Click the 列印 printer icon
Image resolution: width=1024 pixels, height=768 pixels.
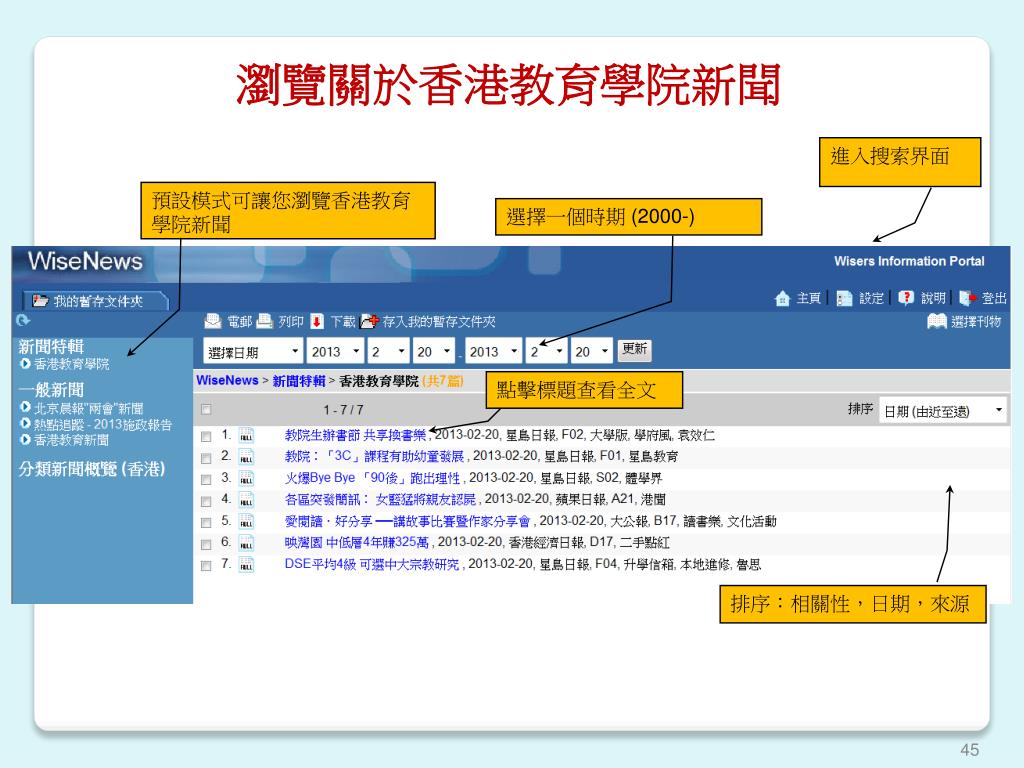pos(264,321)
